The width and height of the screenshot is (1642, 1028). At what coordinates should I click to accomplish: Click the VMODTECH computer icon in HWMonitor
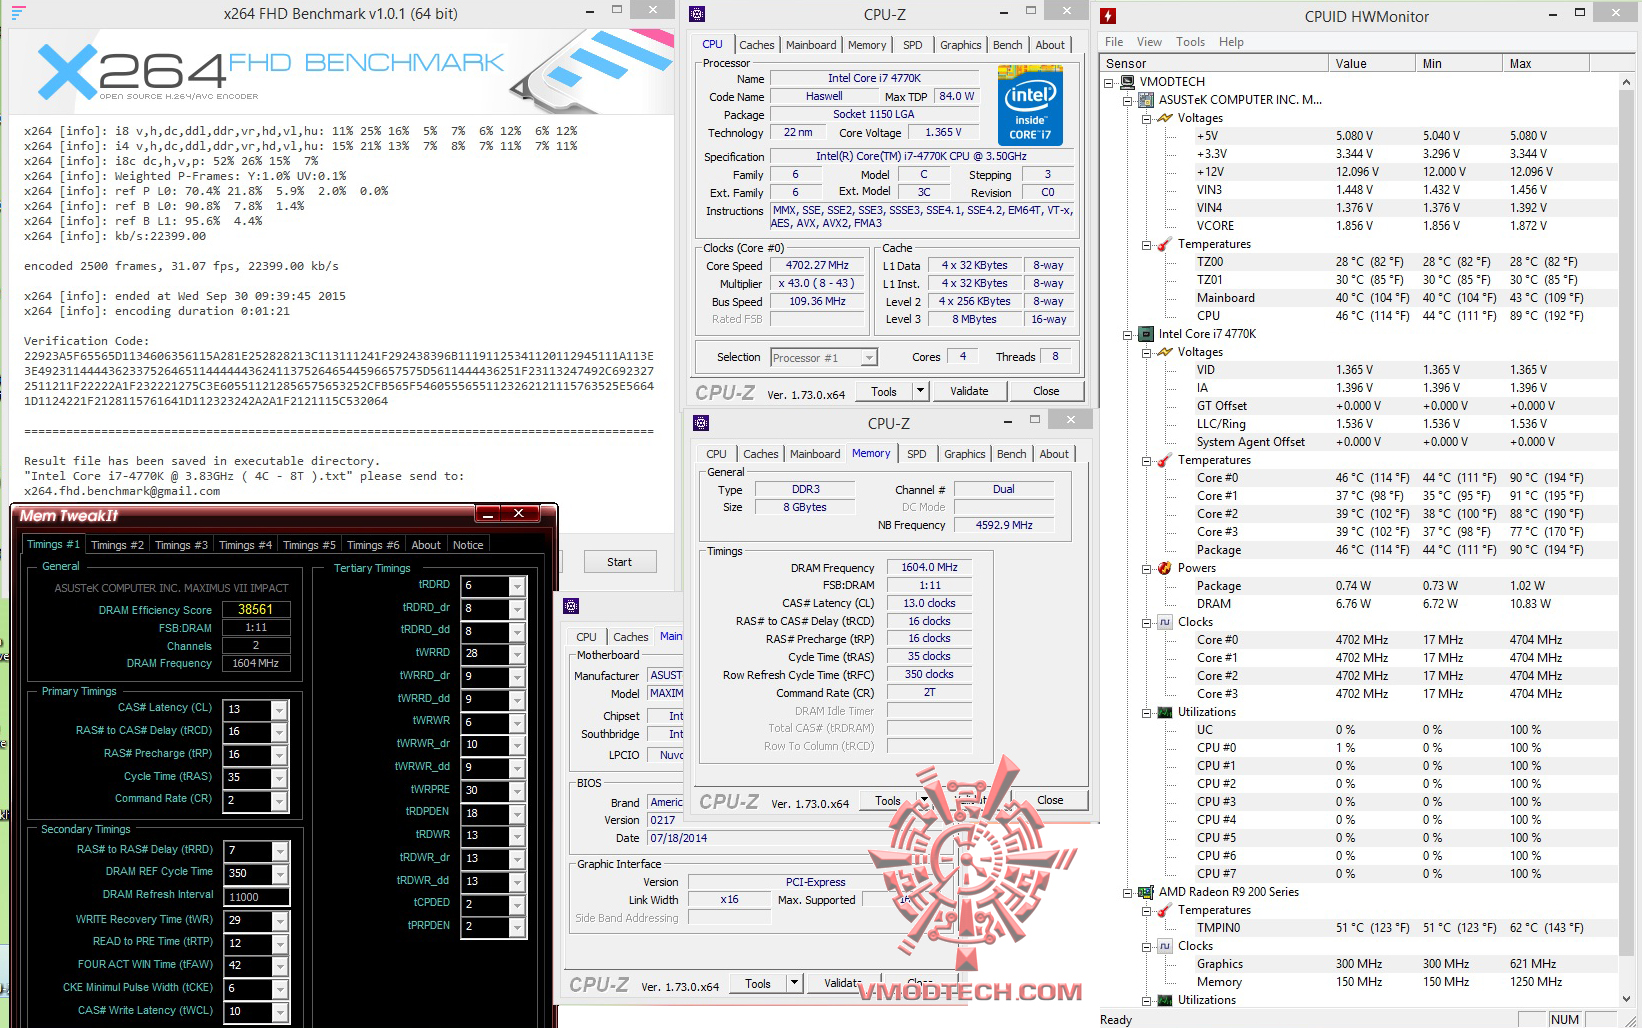coord(1128,82)
